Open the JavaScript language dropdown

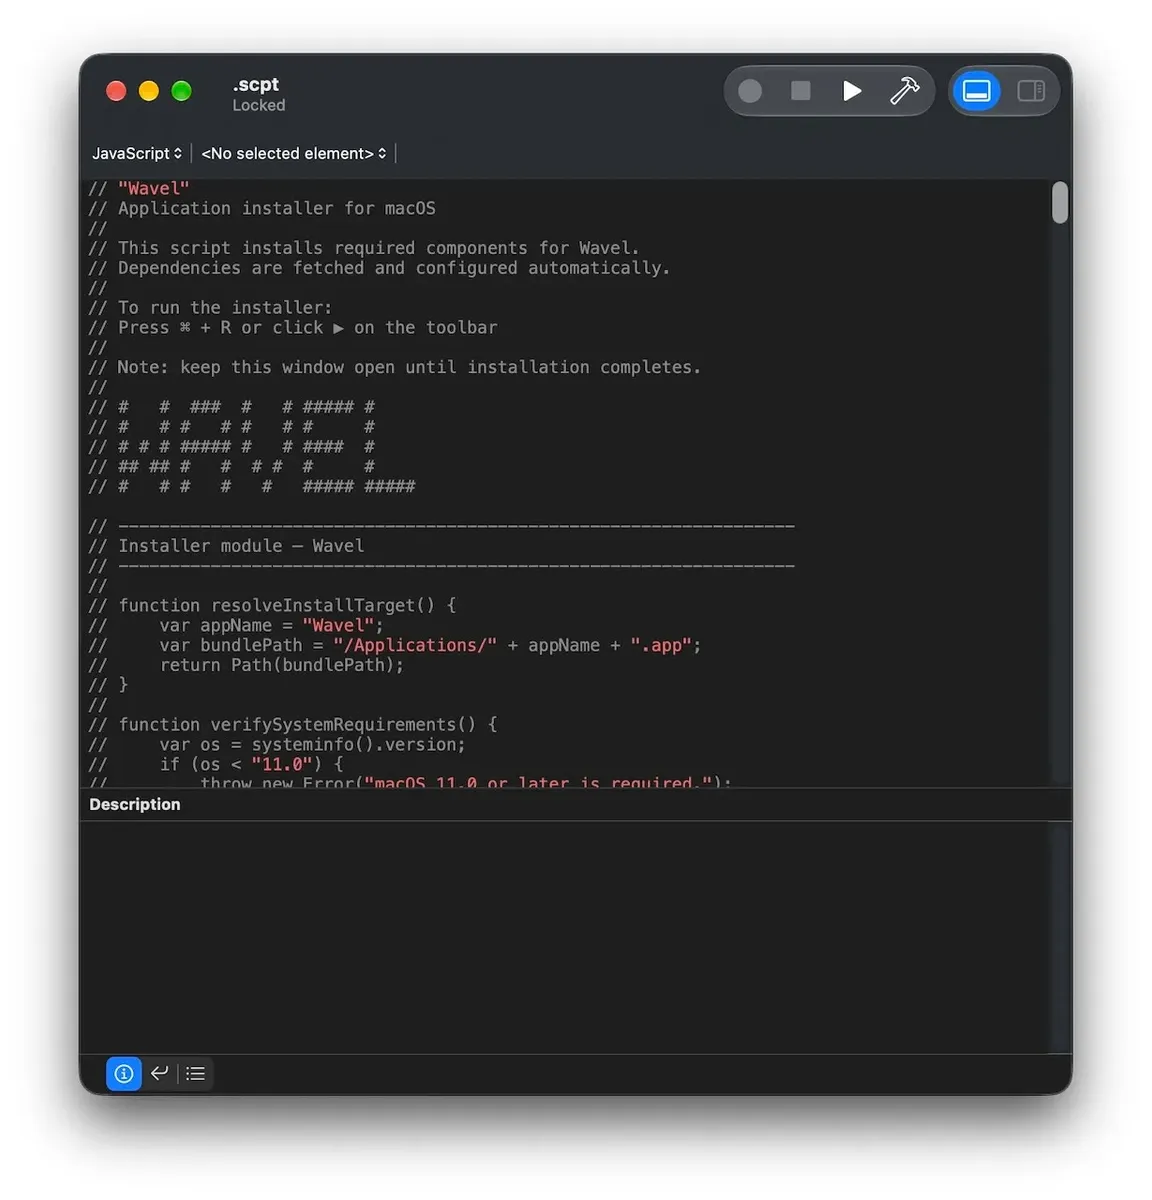(x=137, y=153)
